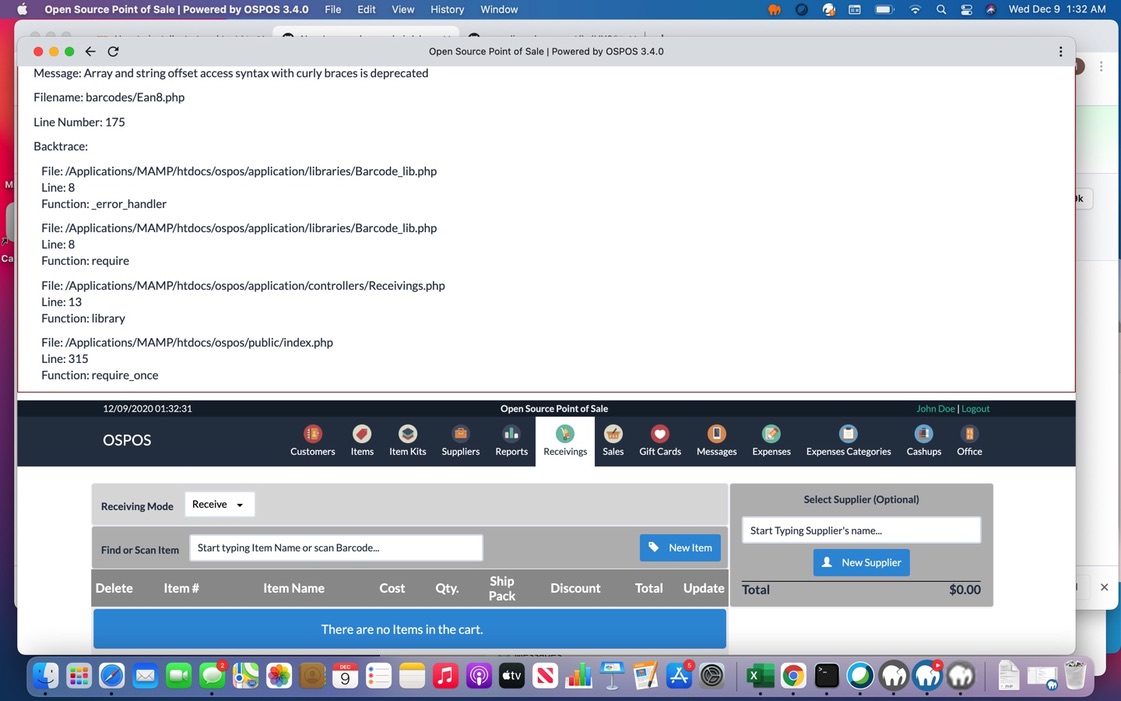
Task: Click the New Item button
Action: coord(680,548)
